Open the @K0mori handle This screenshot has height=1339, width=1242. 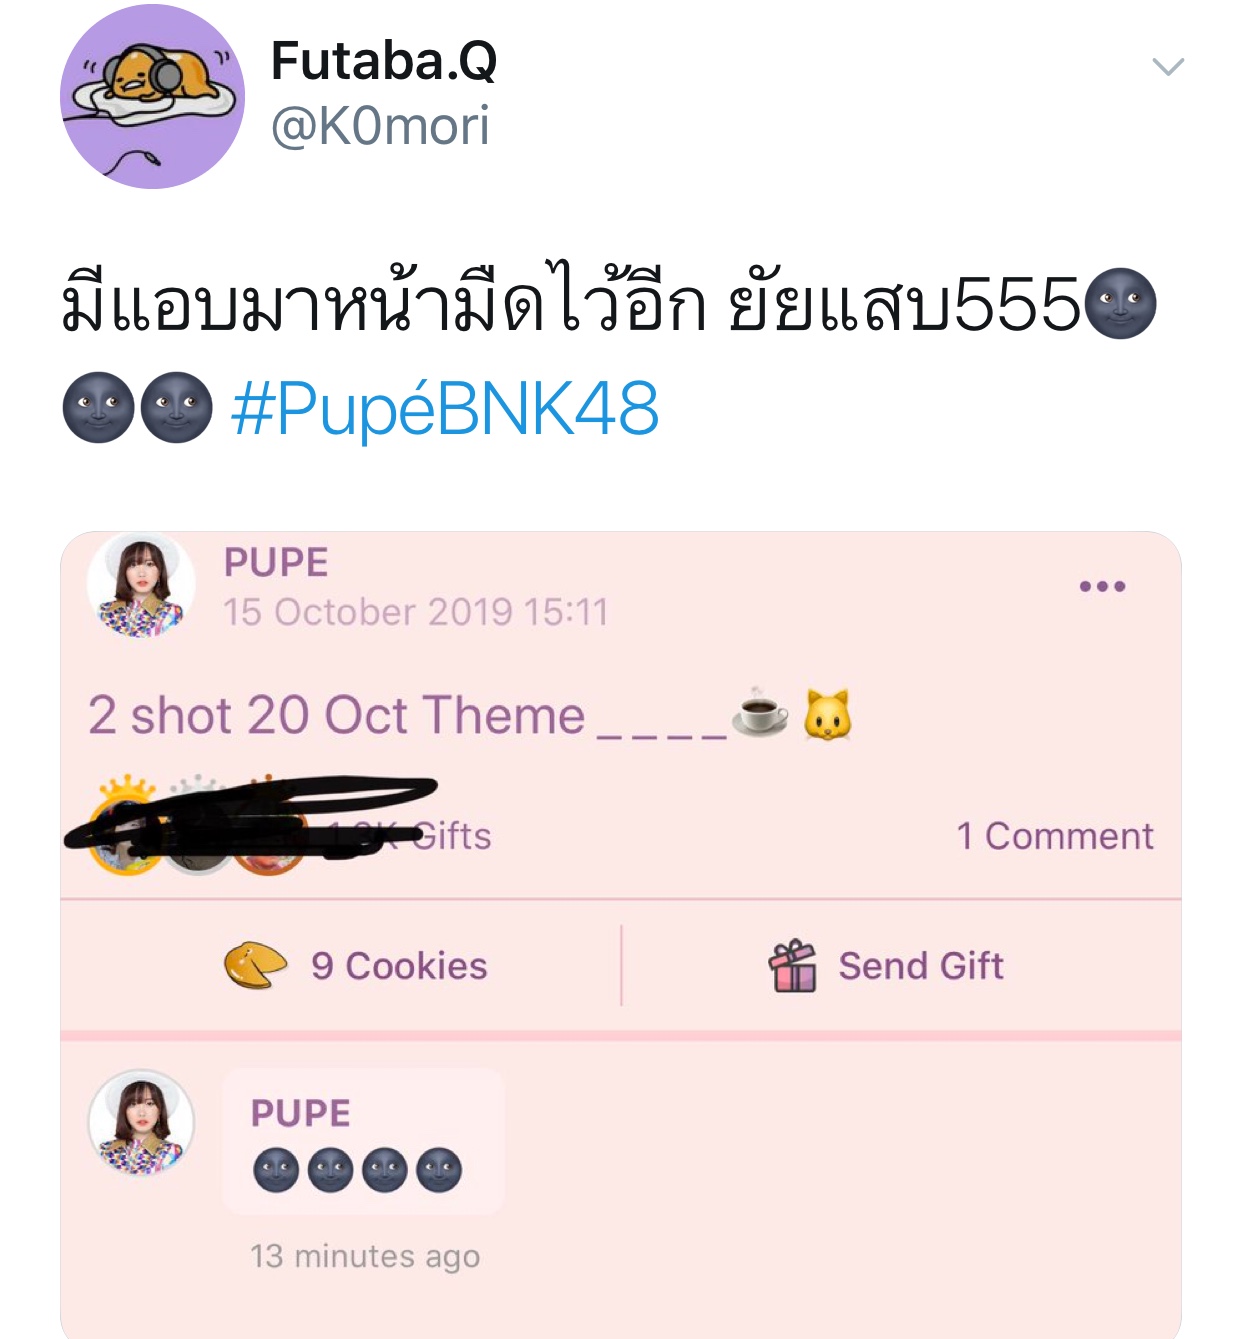[x=380, y=127]
